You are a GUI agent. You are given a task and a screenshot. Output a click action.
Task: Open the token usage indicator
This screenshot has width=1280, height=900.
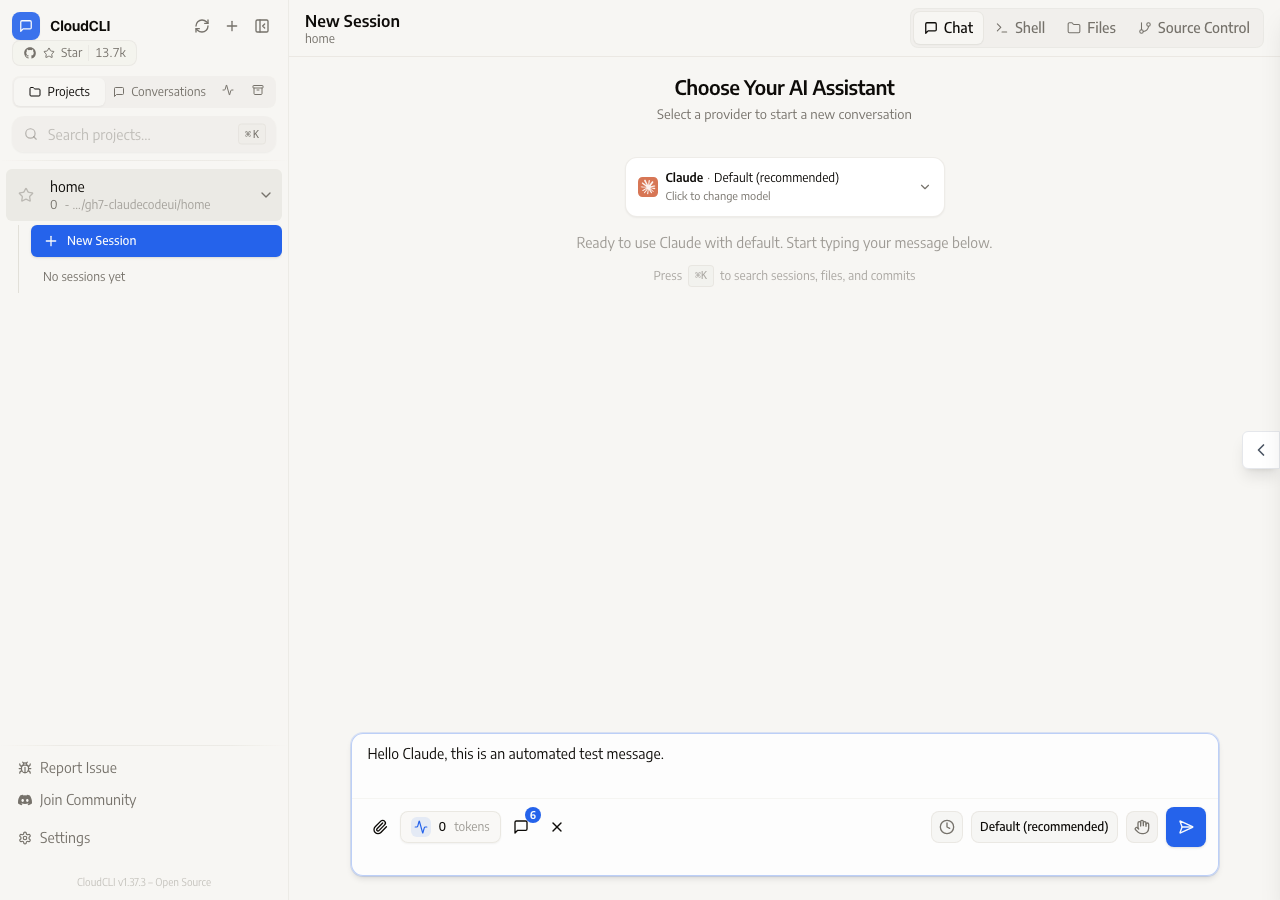point(450,827)
